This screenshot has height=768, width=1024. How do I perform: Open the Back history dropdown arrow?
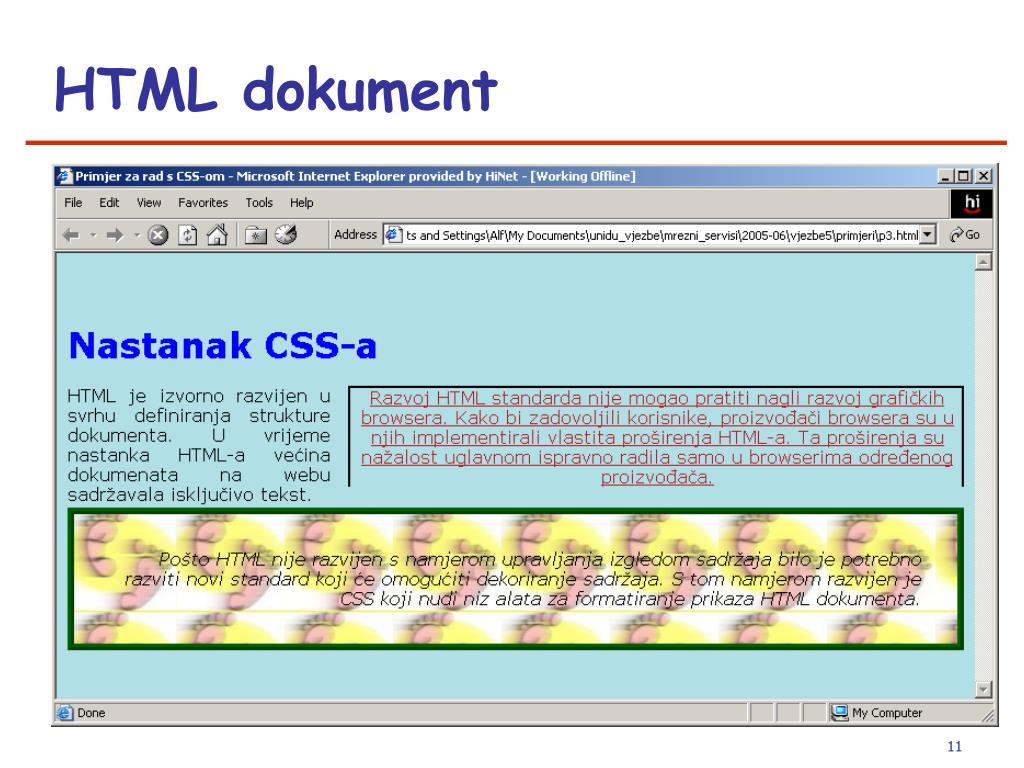[93, 235]
